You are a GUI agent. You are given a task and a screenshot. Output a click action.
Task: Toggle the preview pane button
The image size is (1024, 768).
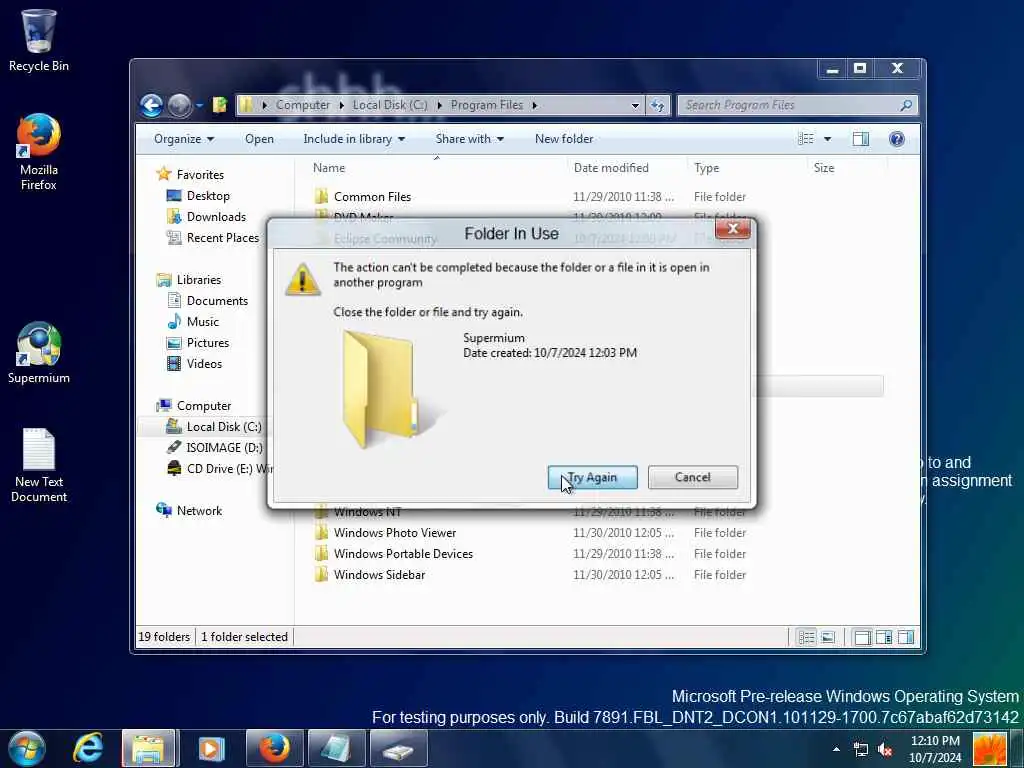click(x=861, y=138)
